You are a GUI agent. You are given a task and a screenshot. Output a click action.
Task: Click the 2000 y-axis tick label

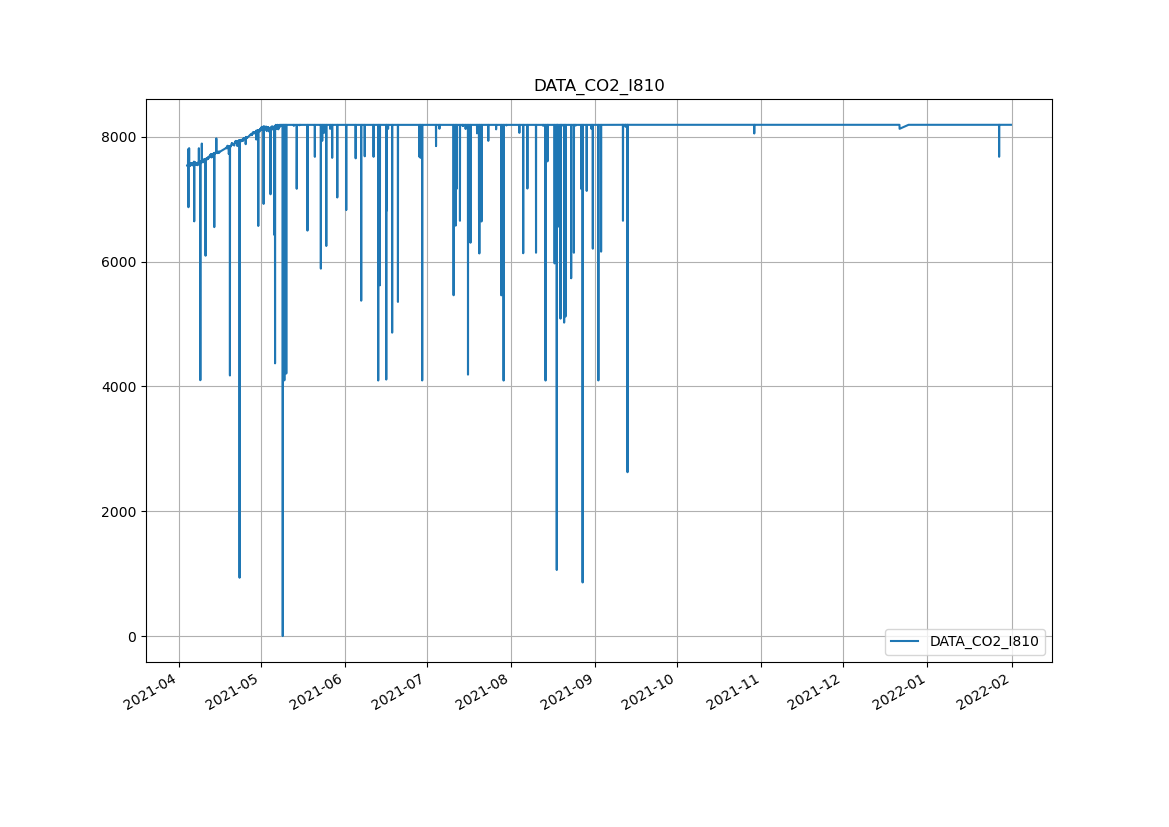pos(121,512)
